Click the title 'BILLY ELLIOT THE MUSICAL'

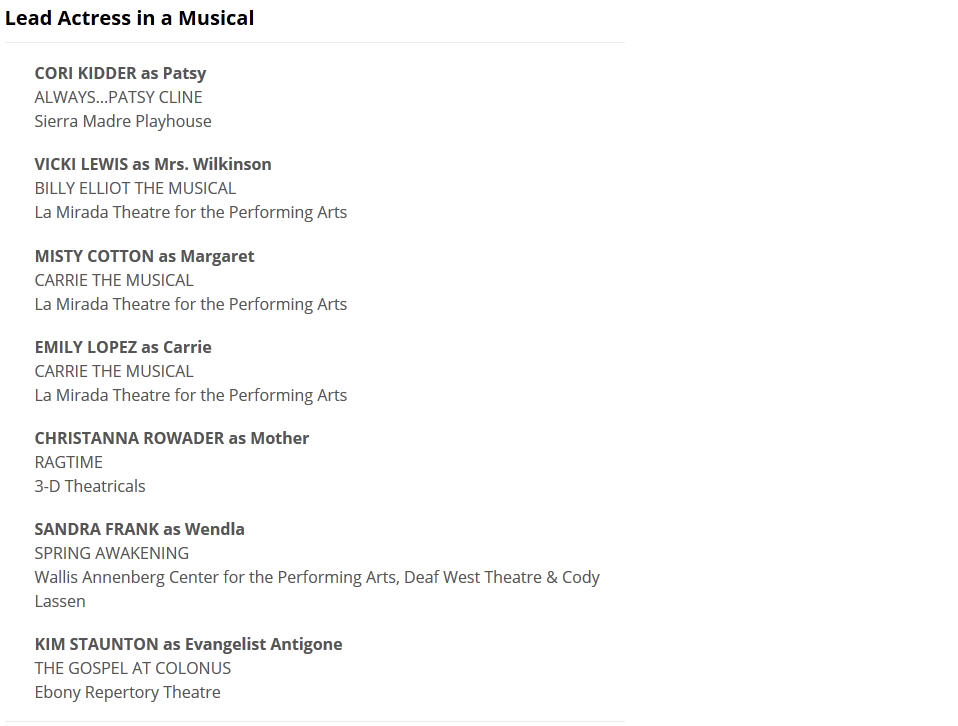pos(135,188)
